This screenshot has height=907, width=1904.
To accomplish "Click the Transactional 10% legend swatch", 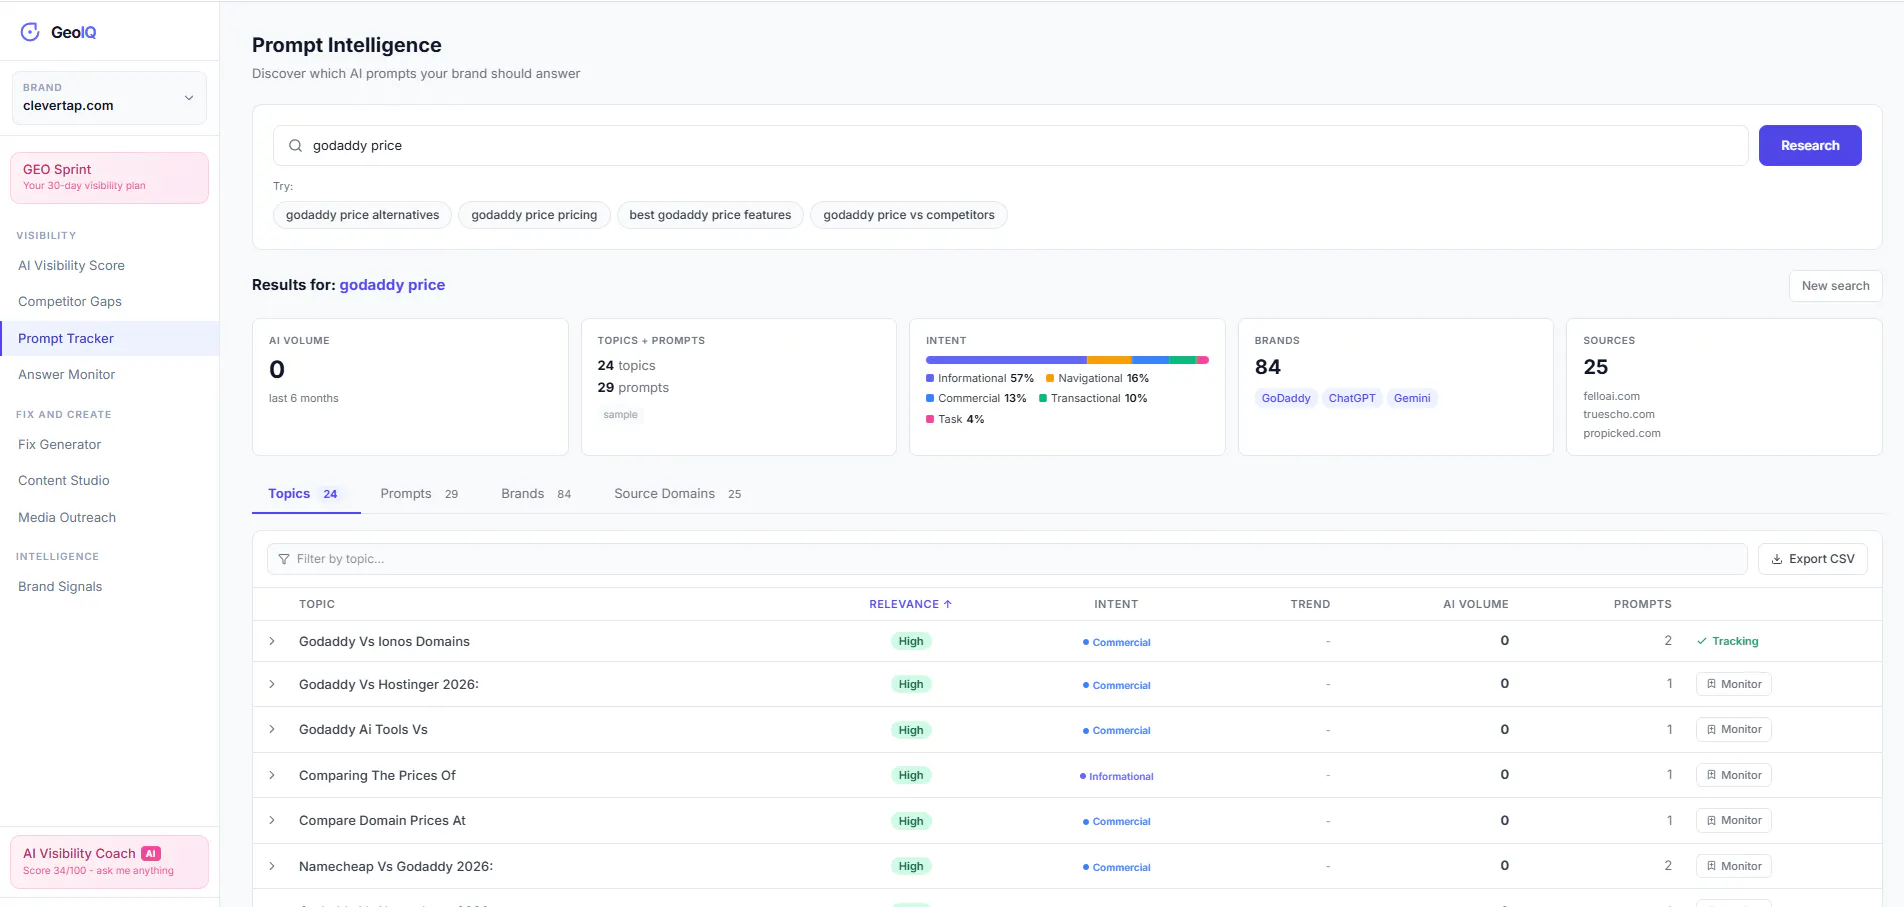I will (x=1043, y=398).
